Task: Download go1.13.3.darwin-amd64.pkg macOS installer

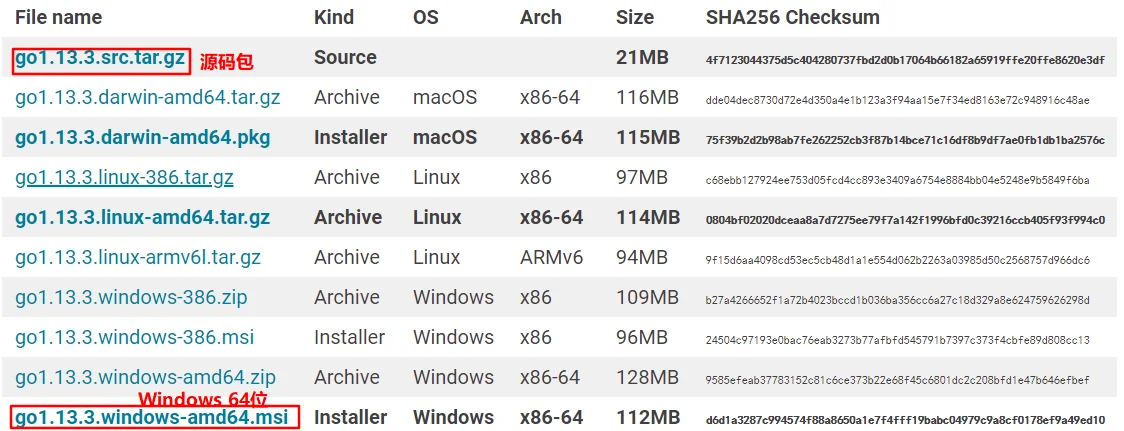Action: coord(143,137)
